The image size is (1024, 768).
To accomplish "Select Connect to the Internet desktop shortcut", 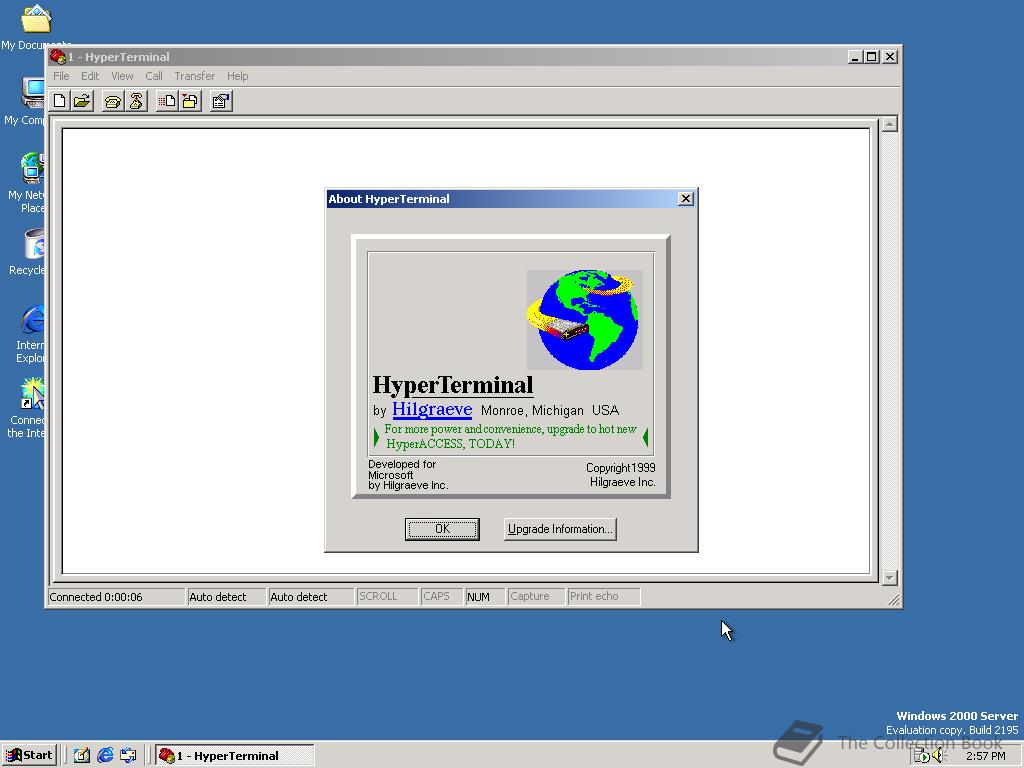I will (x=27, y=408).
